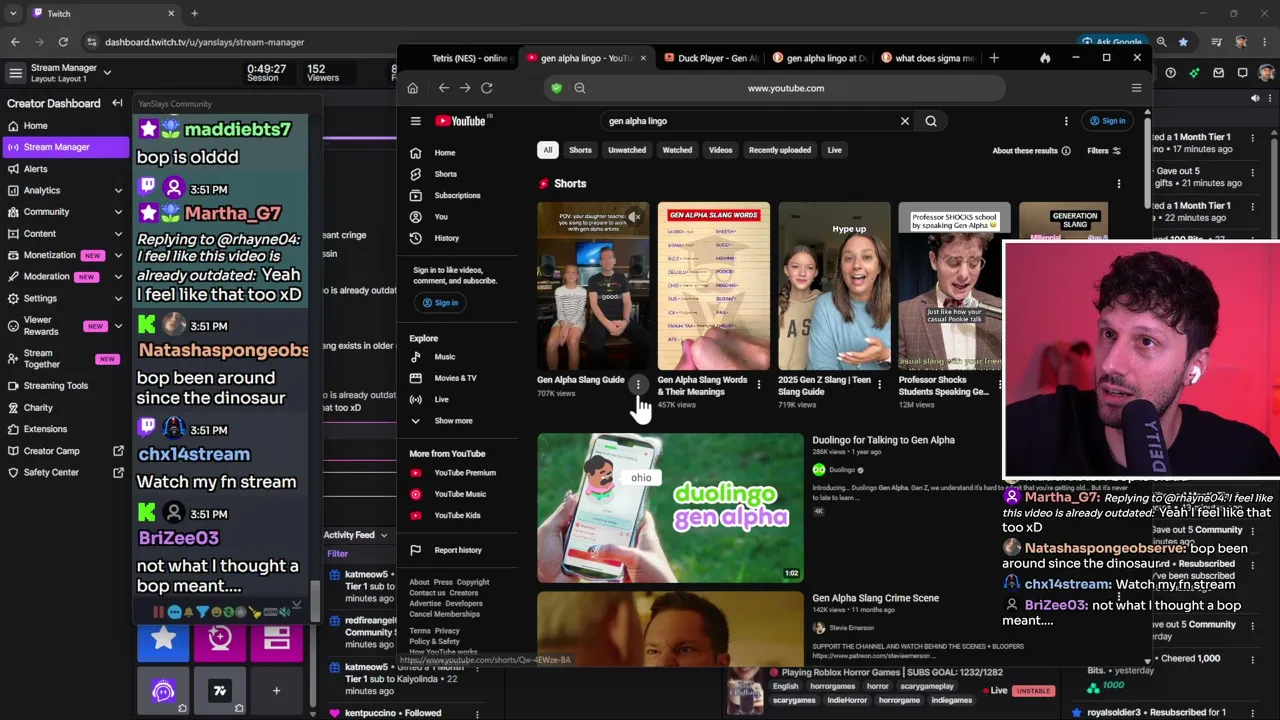
Task: Click the blue star quick action tile
Action: coord(163,639)
